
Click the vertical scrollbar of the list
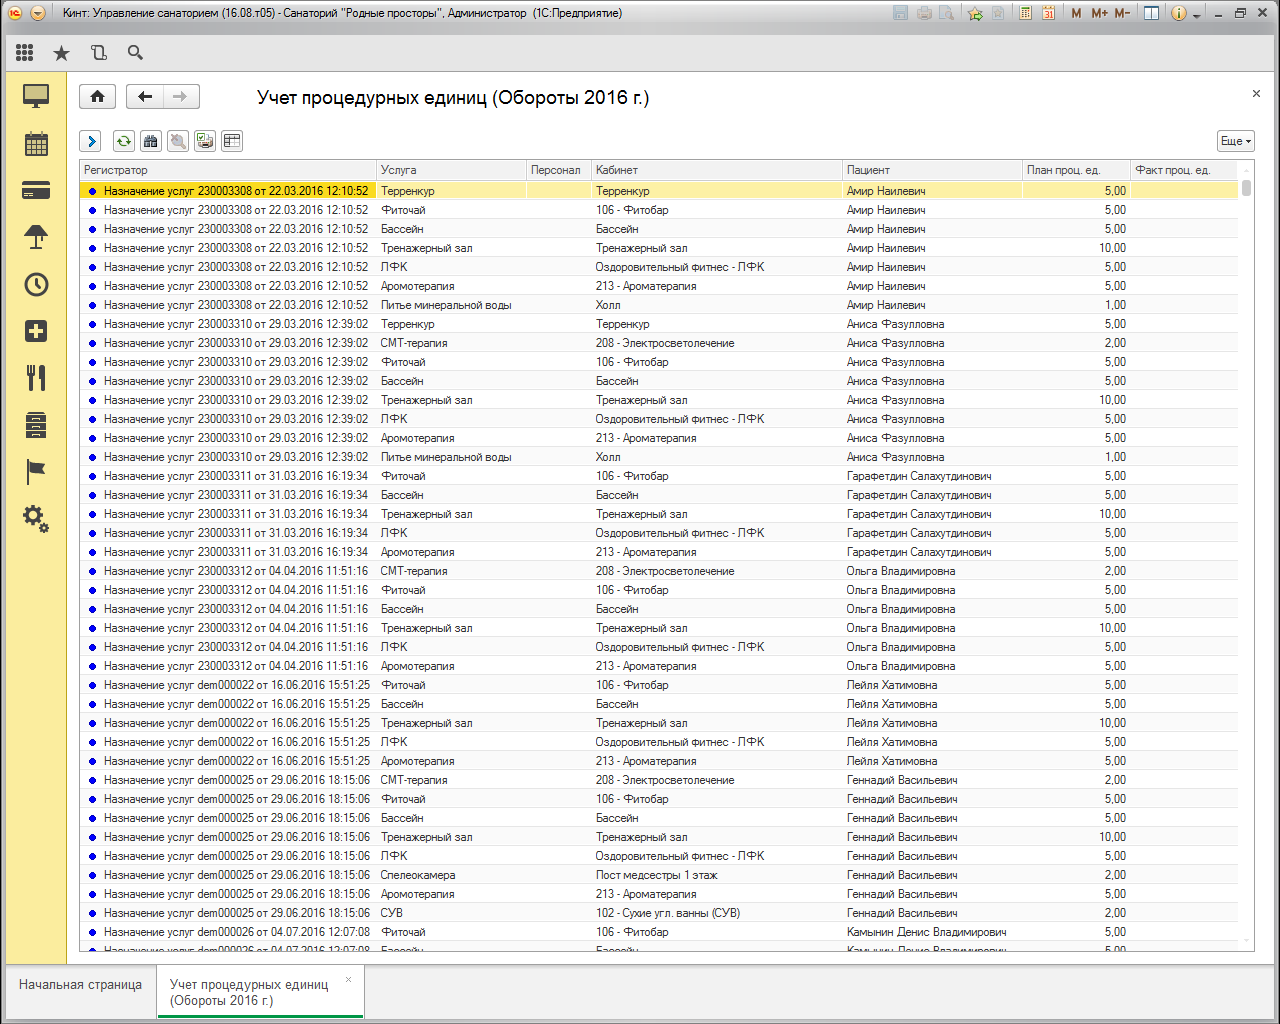coord(1246,560)
